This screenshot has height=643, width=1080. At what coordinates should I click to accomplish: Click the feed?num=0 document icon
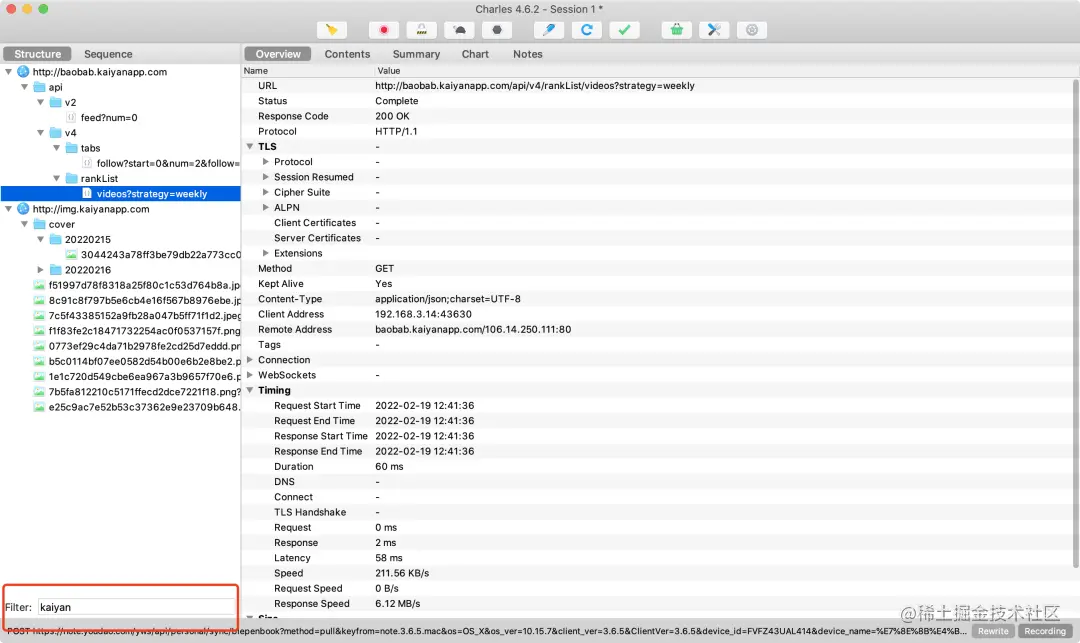[71, 117]
